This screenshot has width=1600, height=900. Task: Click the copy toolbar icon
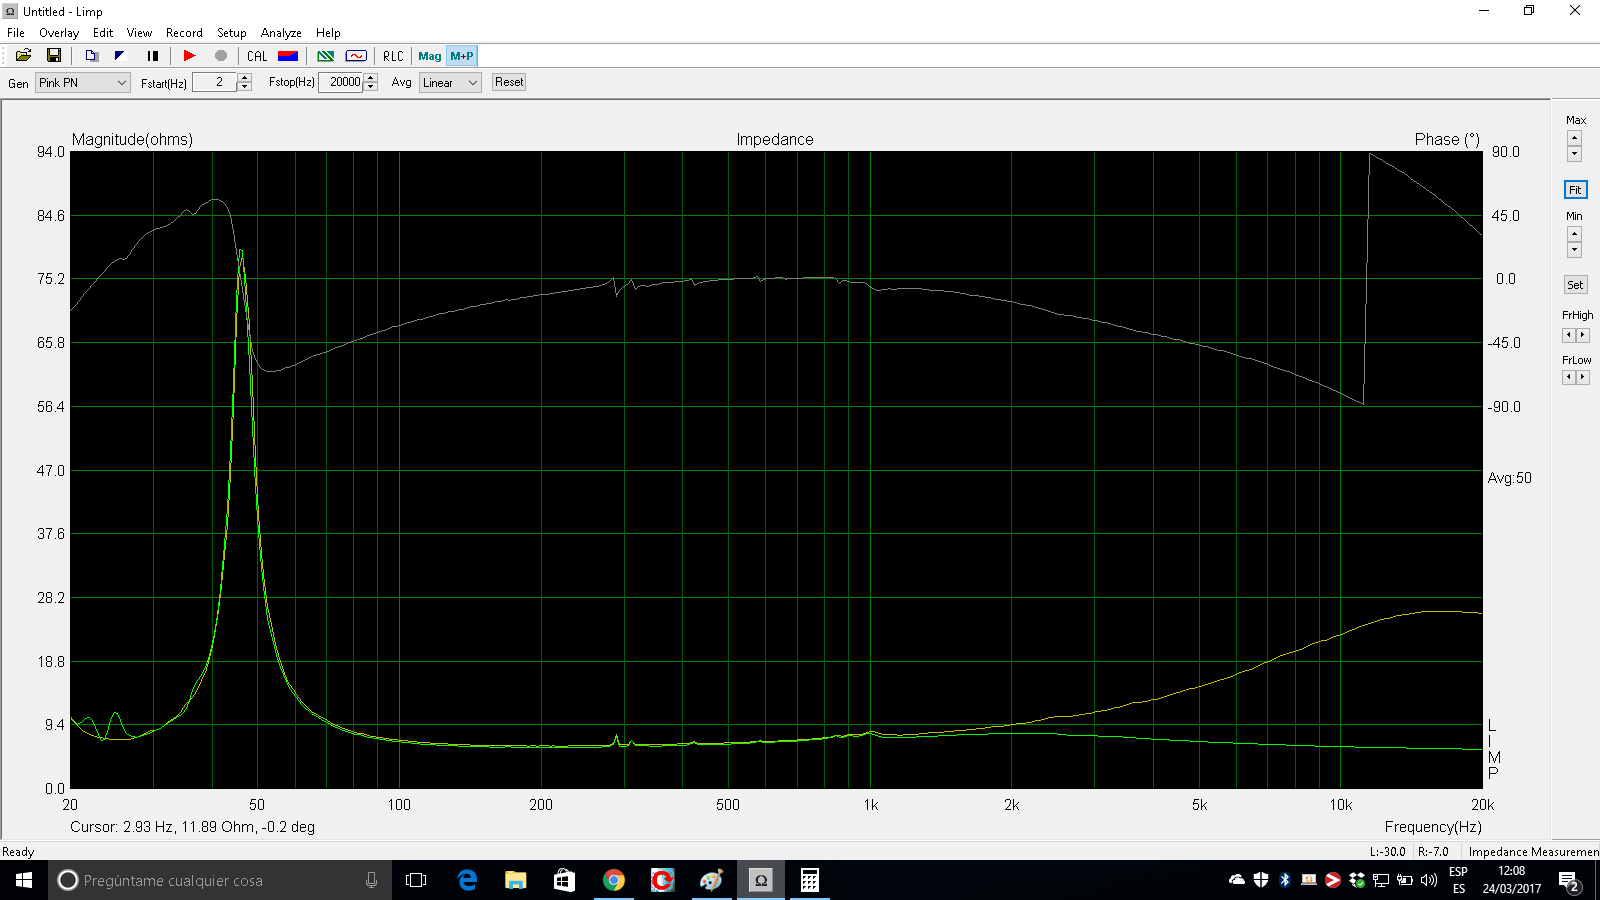[91, 56]
